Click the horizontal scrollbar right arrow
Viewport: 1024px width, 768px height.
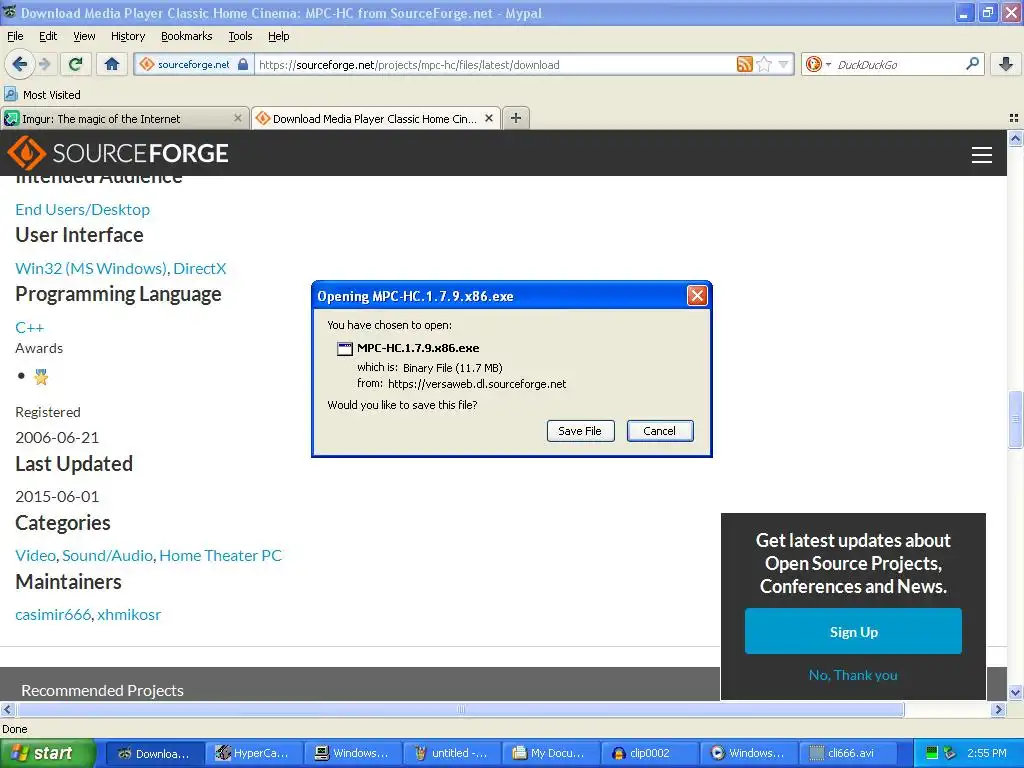[x=998, y=709]
